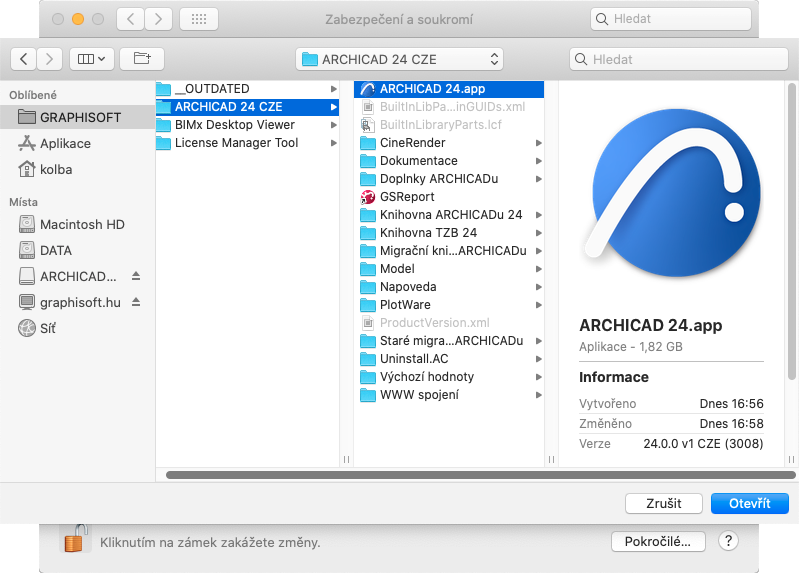The height and width of the screenshot is (573, 799).
Task: Open Knihovna ARCHICADu 24 folder
Action: point(449,215)
